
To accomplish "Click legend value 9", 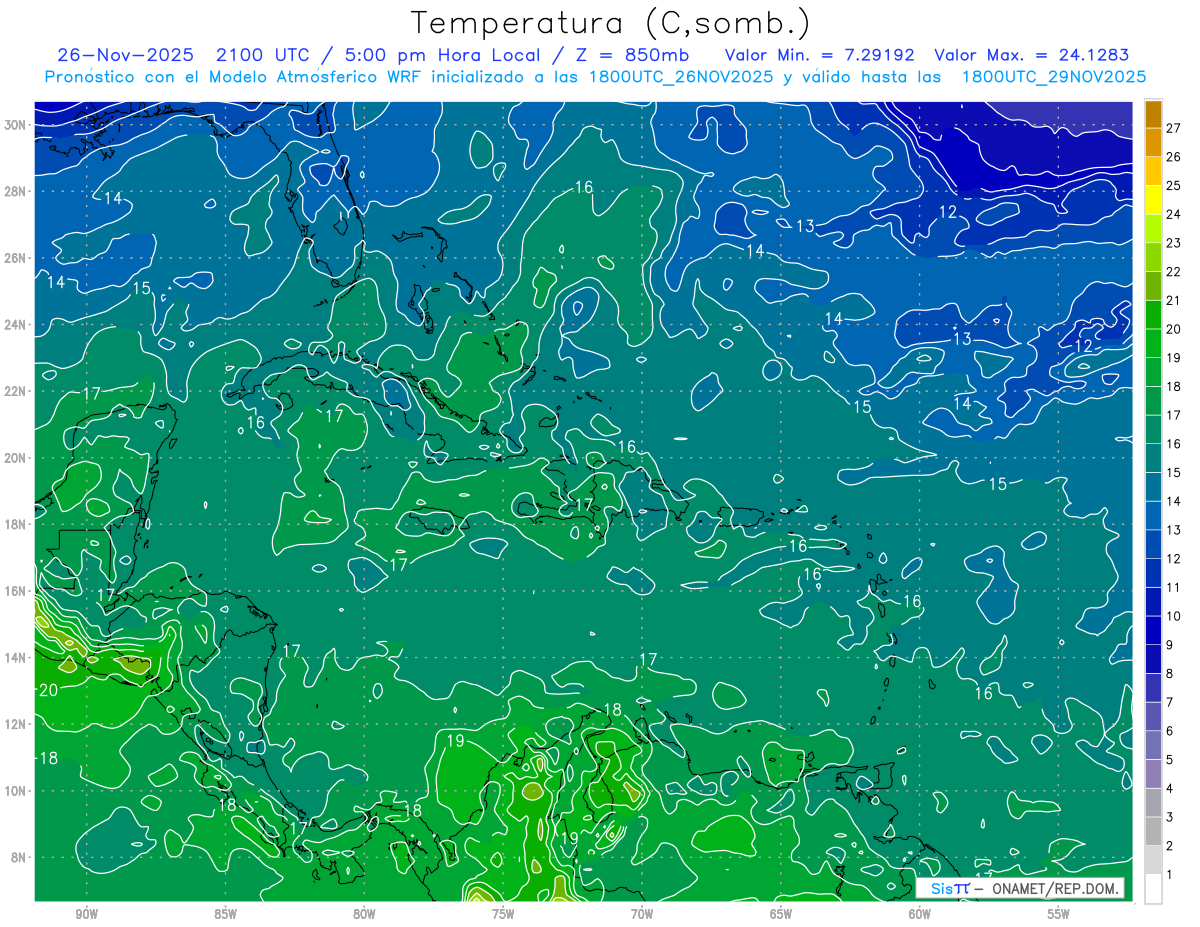I will tap(1169, 645).
